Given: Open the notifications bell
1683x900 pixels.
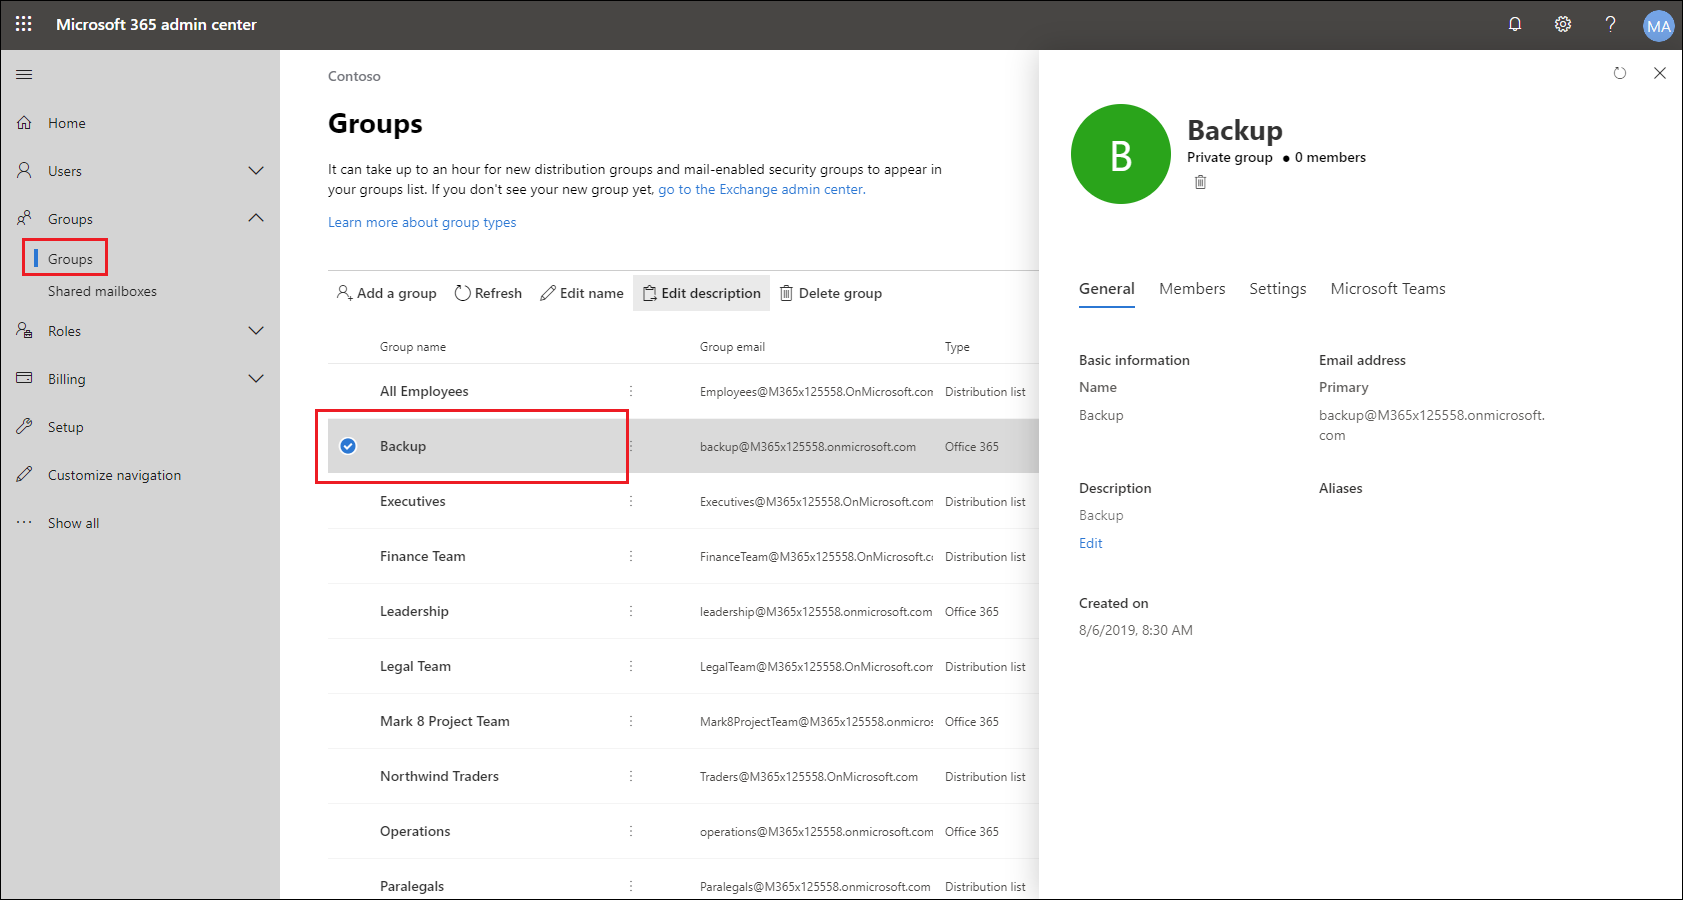Looking at the screenshot, I should tap(1515, 24).
